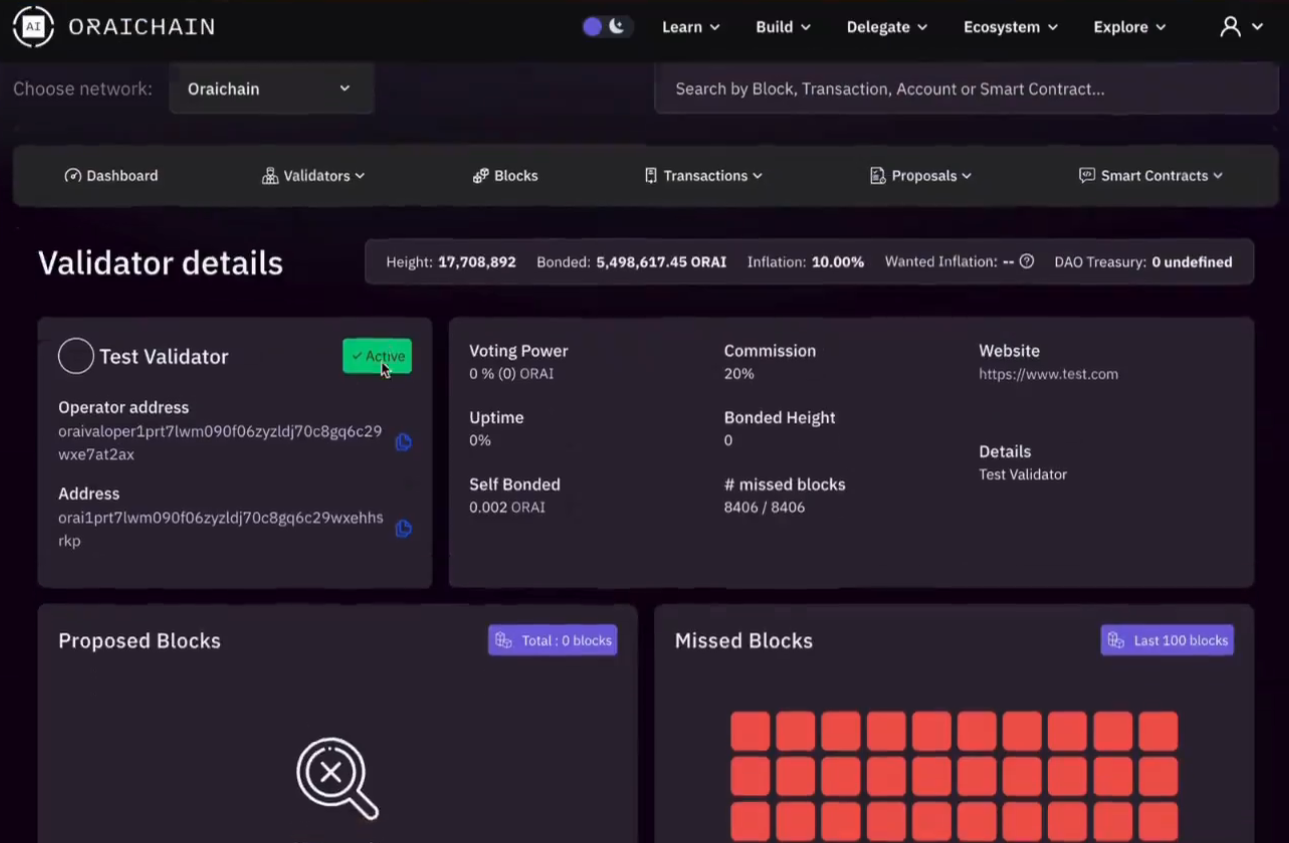Viewport: 1289px width, 843px height.
Task: Click the Transactions document icon
Action: pos(651,175)
